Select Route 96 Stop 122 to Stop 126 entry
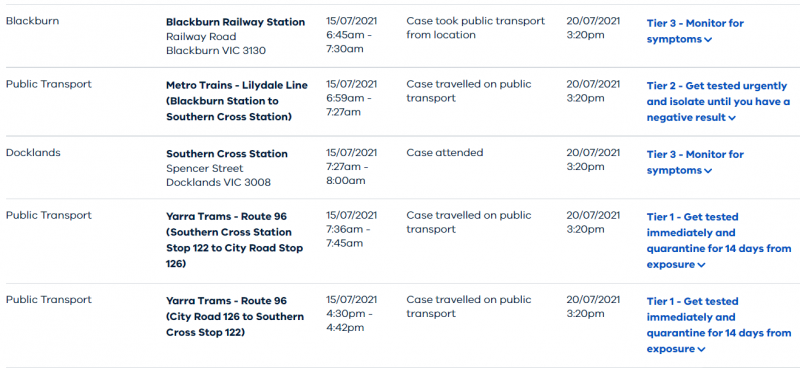This screenshot has height=368, width=800. [235, 240]
